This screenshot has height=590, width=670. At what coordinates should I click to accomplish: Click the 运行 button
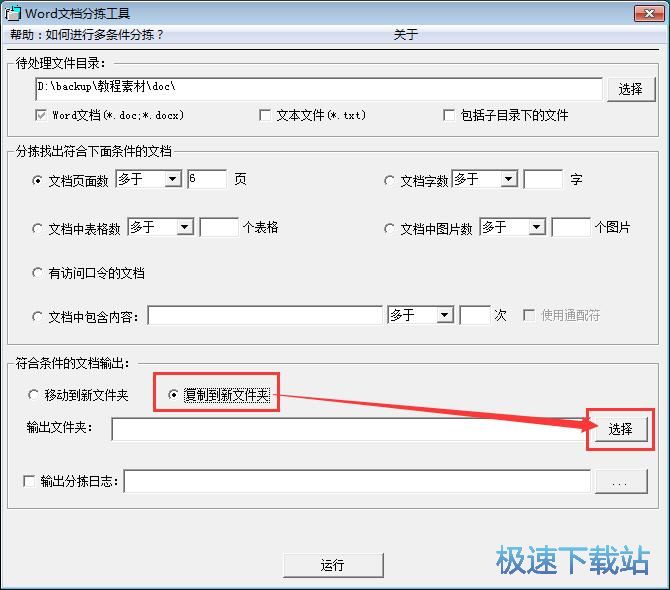click(333, 565)
